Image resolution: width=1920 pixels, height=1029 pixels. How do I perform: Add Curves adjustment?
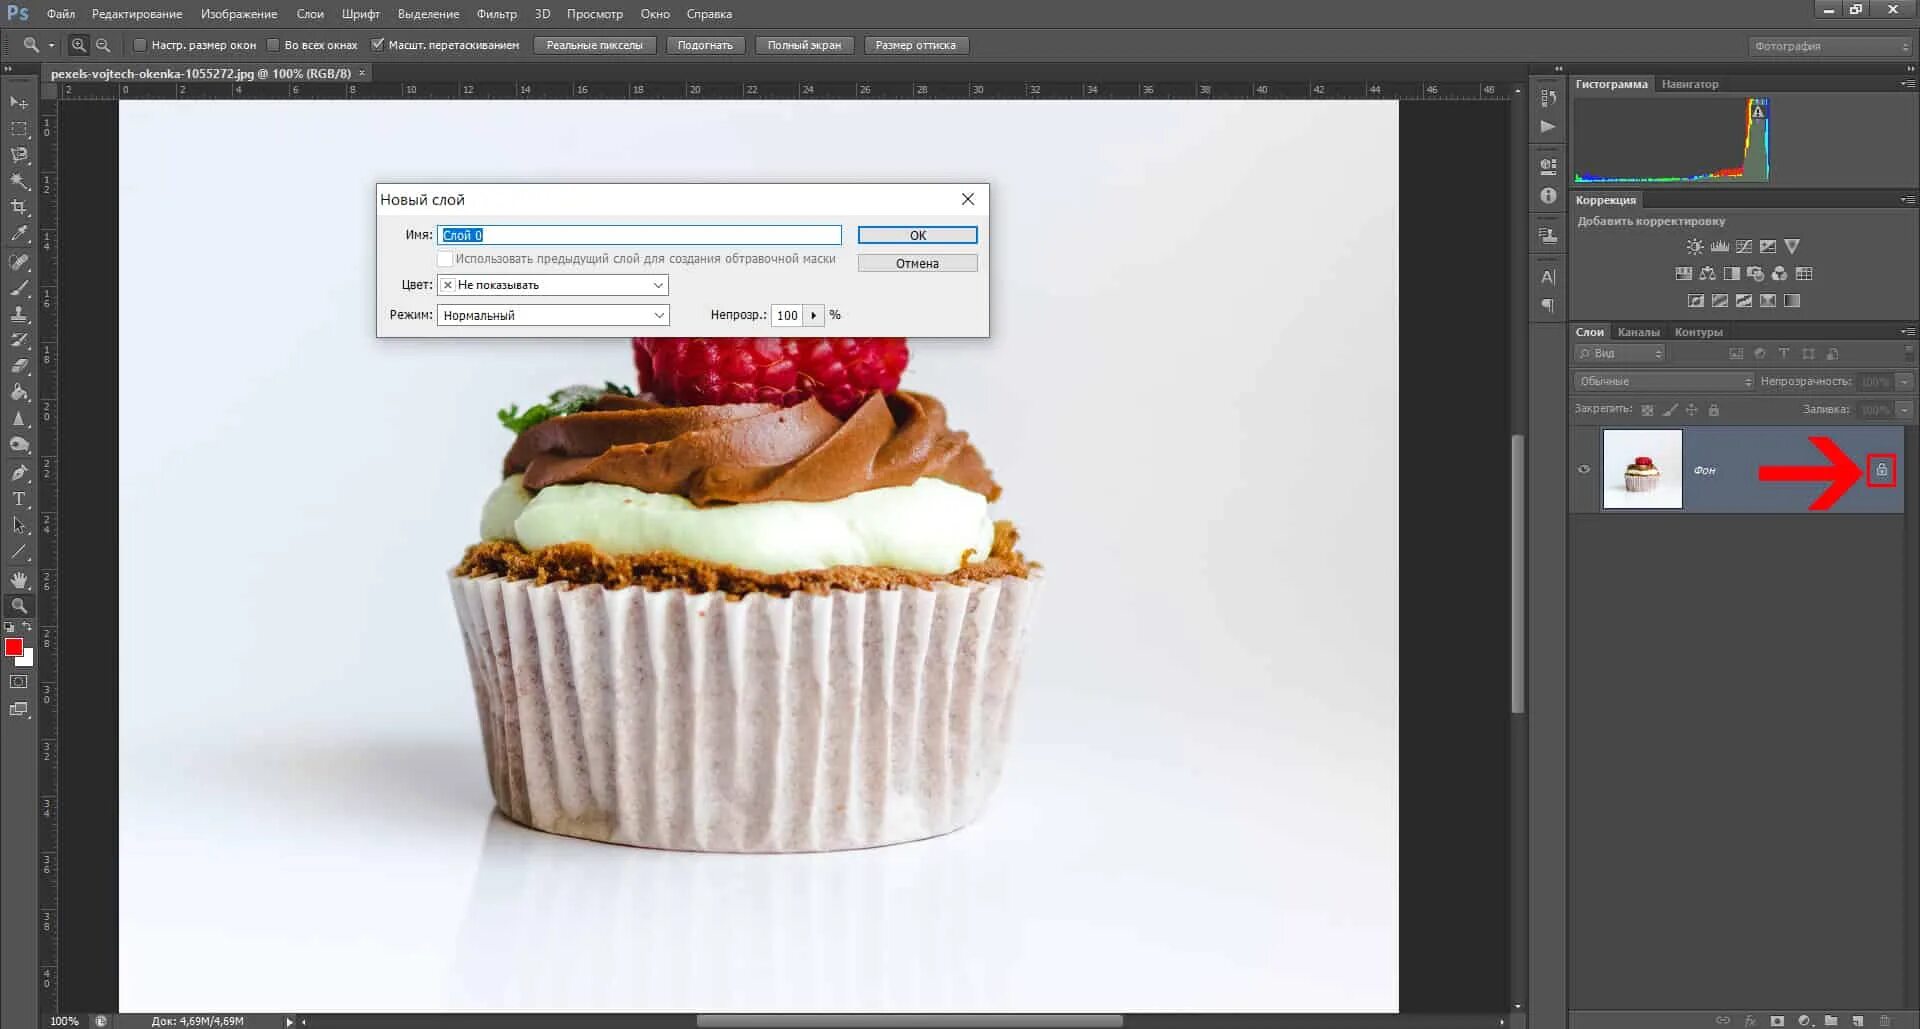point(1744,246)
